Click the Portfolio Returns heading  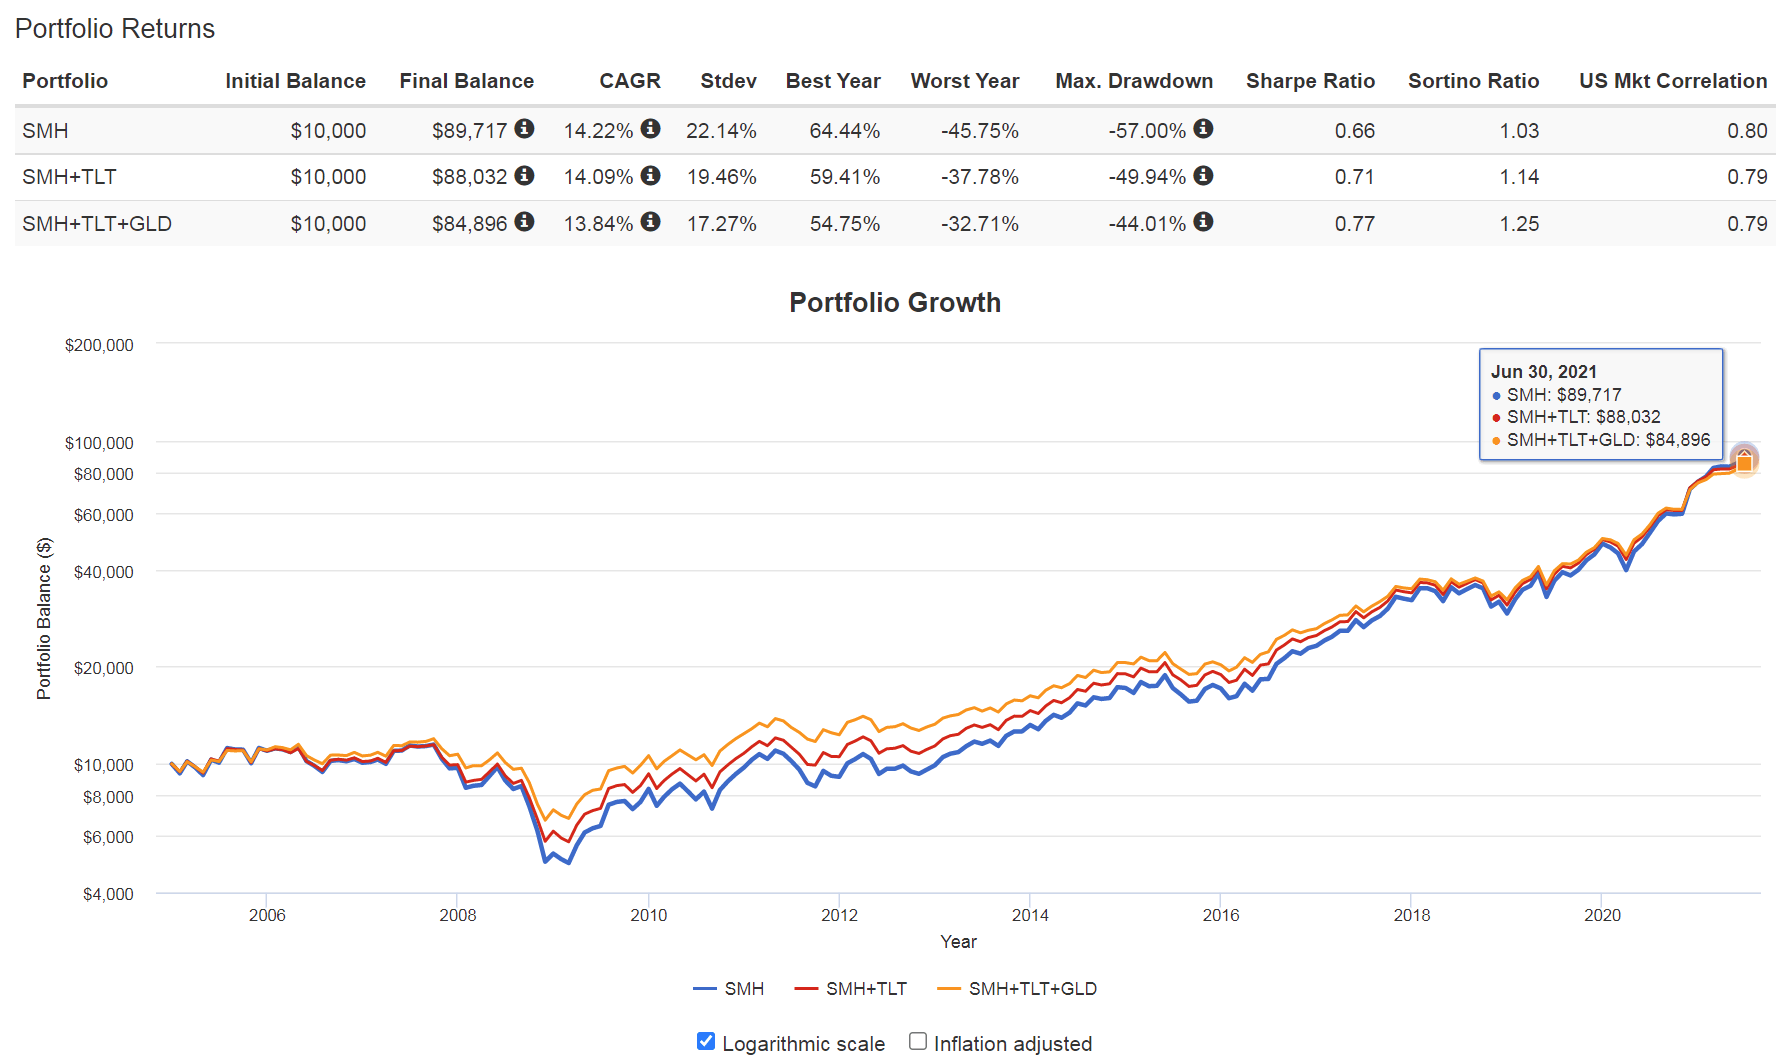(x=115, y=29)
